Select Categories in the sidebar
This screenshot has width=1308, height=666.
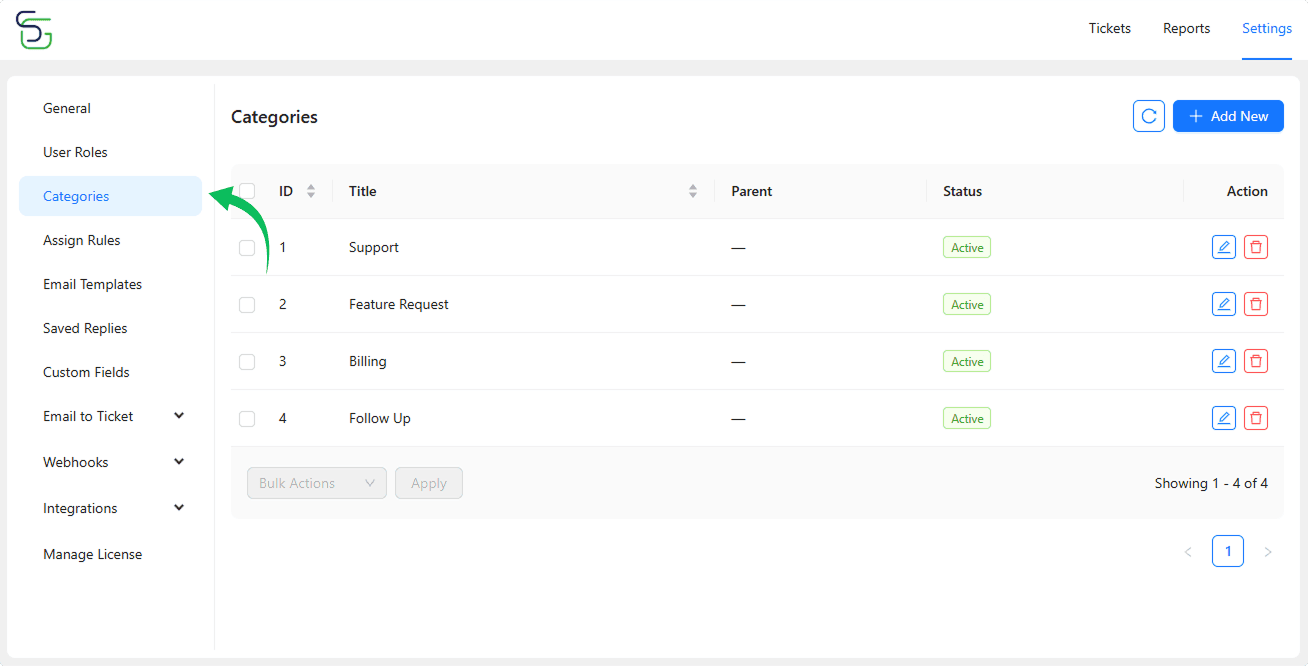pos(111,196)
